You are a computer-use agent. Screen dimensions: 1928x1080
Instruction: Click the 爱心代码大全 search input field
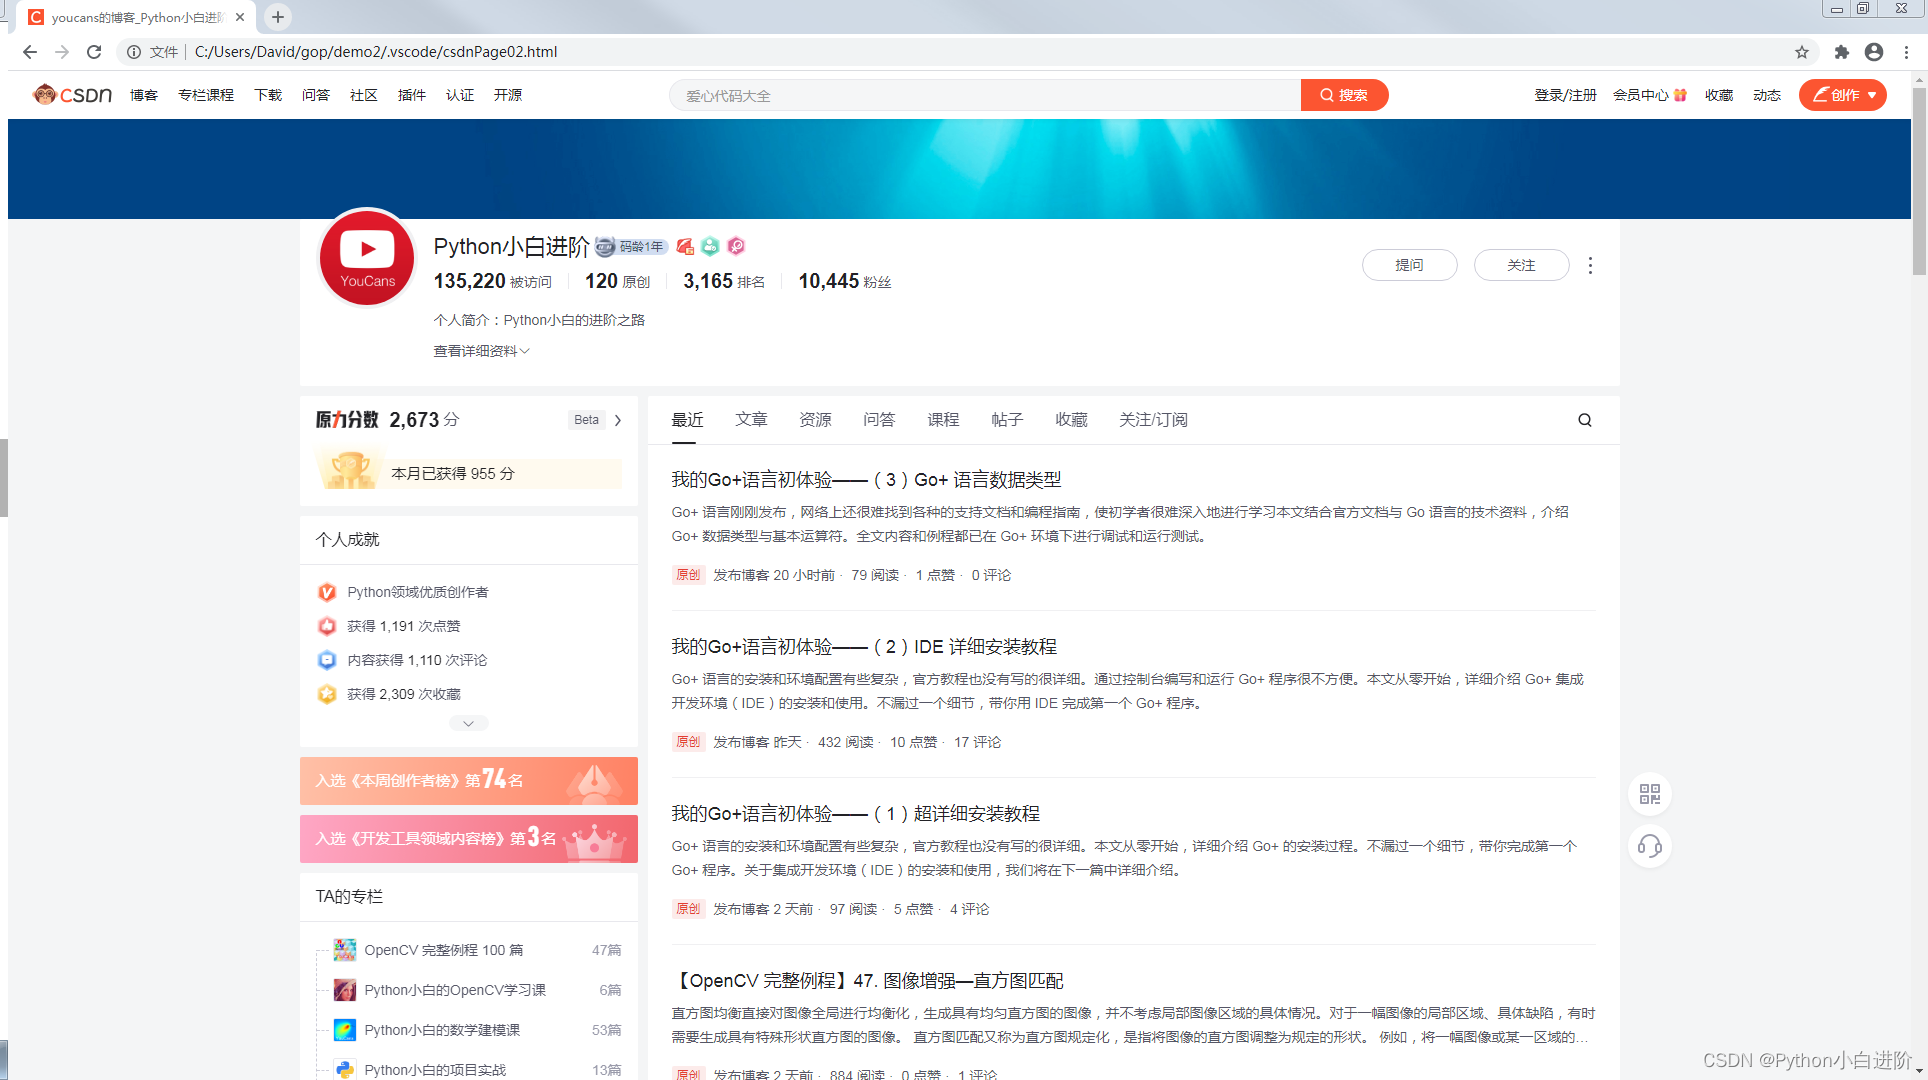click(x=985, y=94)
